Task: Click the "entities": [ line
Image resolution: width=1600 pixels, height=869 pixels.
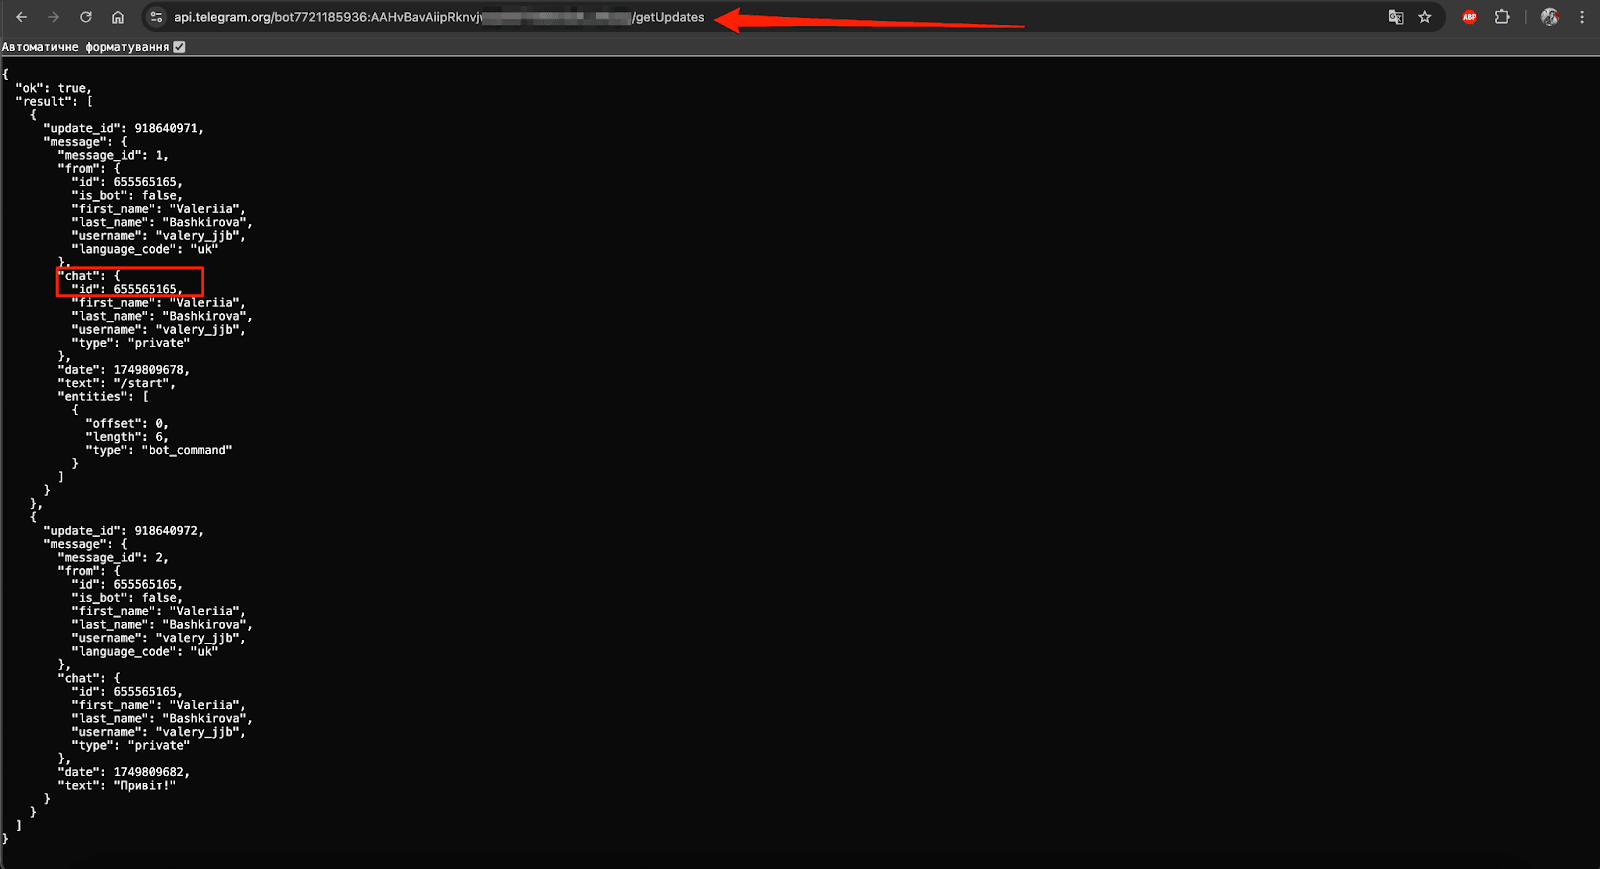Action: tap(103, 397)
